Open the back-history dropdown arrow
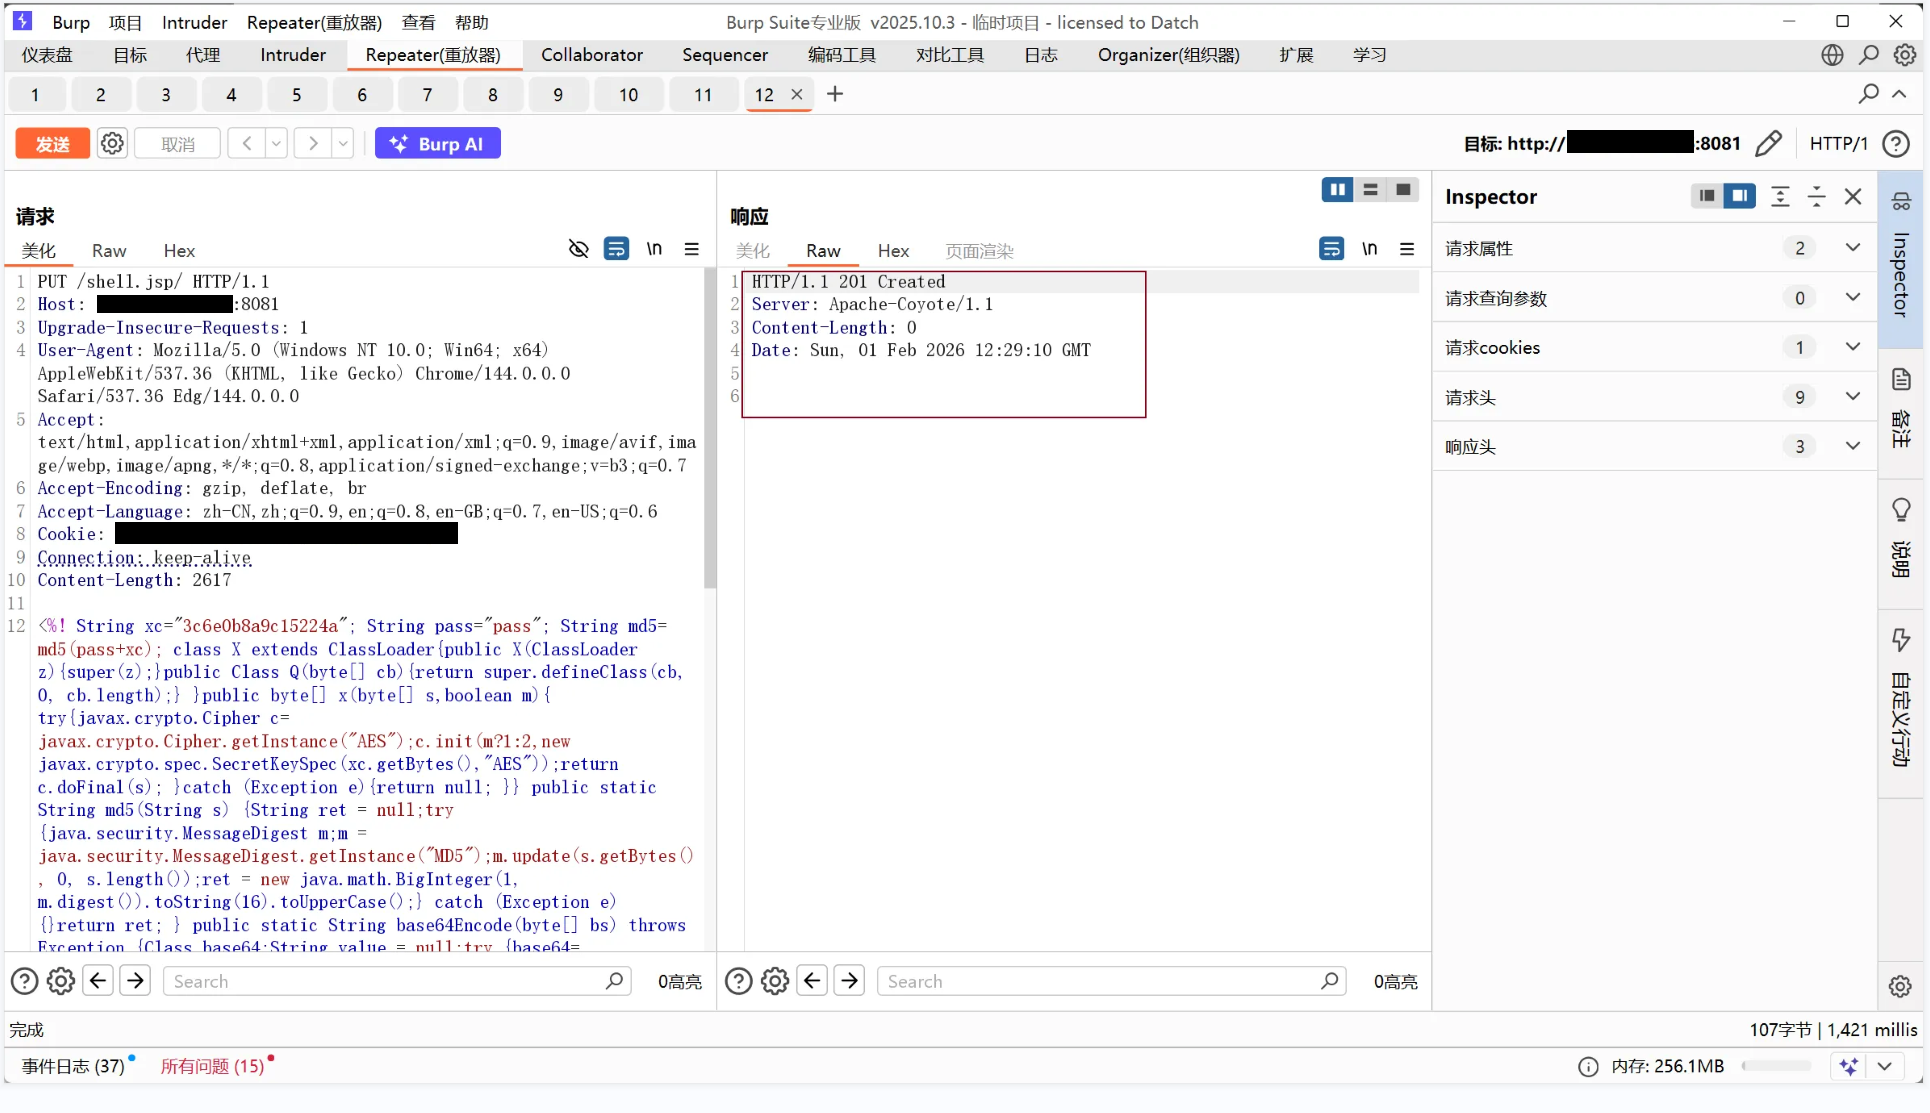This screenshot has height=1113, width=1930. [276, 143]
